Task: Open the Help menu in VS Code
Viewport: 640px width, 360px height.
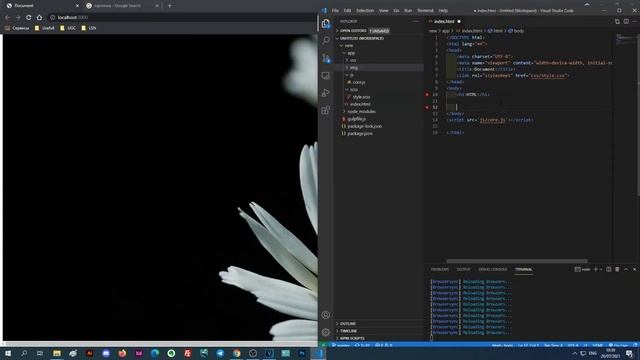Action: pyautogui.click(x=443, y=11)
